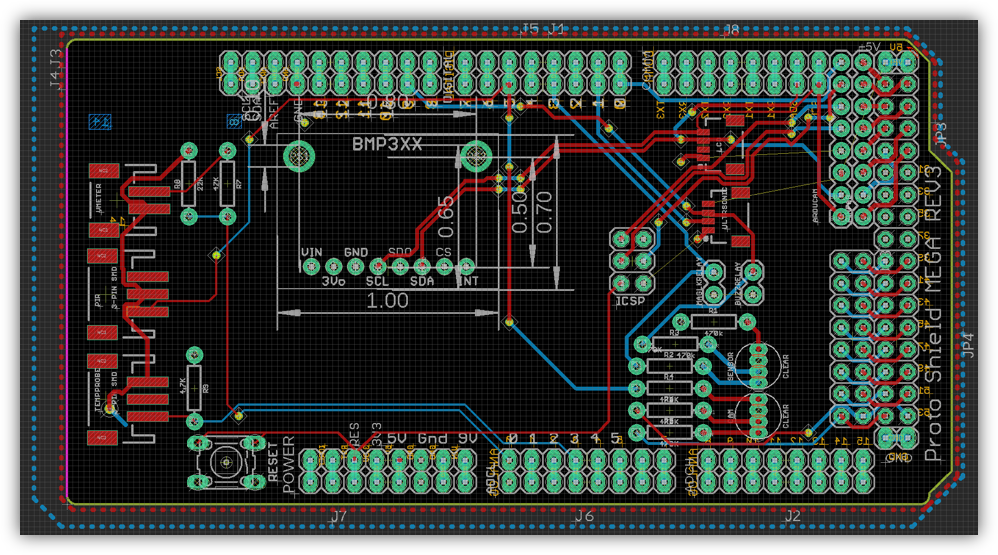998x555 pixels.
Task: Select the SDA pin label
Action: [421, 281]
